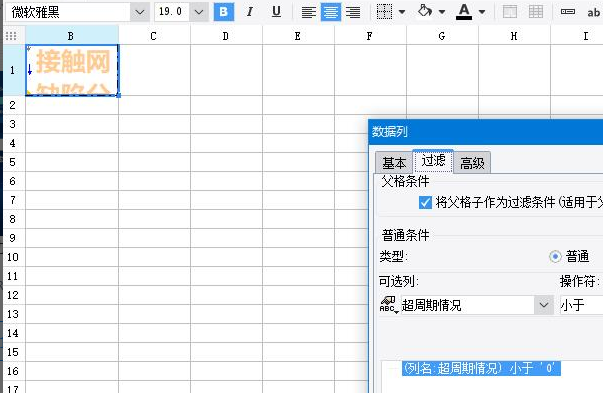Select column F header
603x393 pixels.
[x=370, y=36]
